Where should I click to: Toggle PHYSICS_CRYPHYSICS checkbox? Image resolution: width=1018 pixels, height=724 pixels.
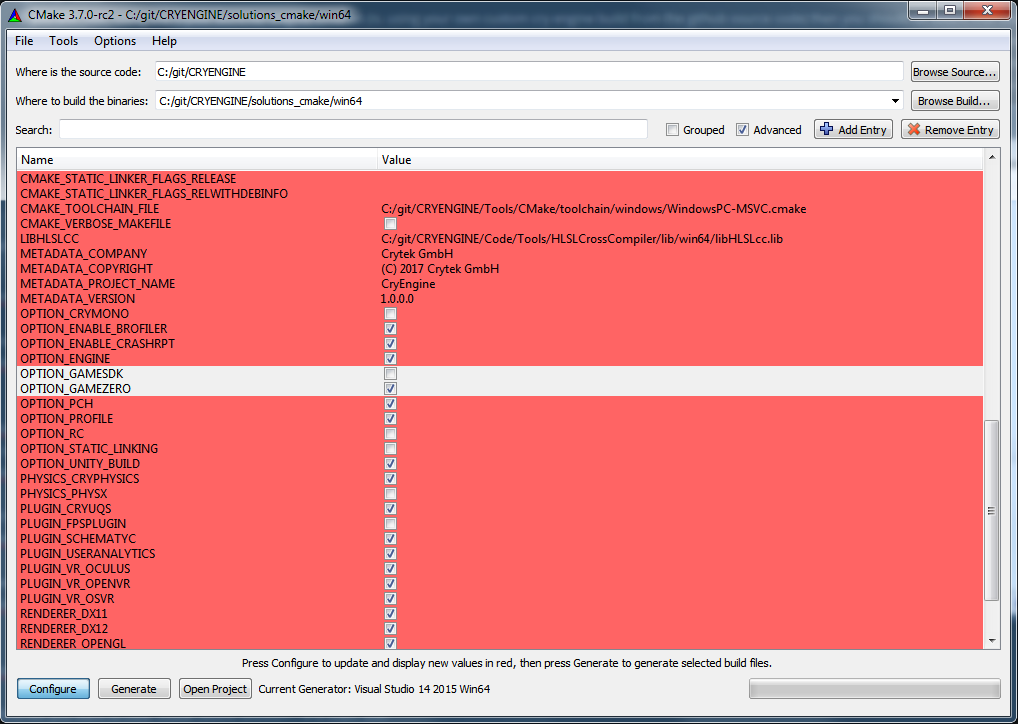tap(390, 479)
